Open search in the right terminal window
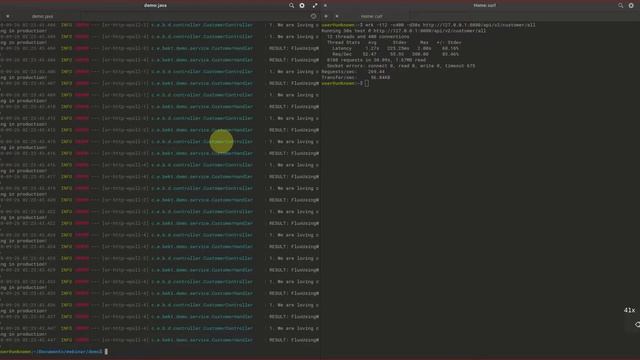640x360 pixels. pos(620,6)
